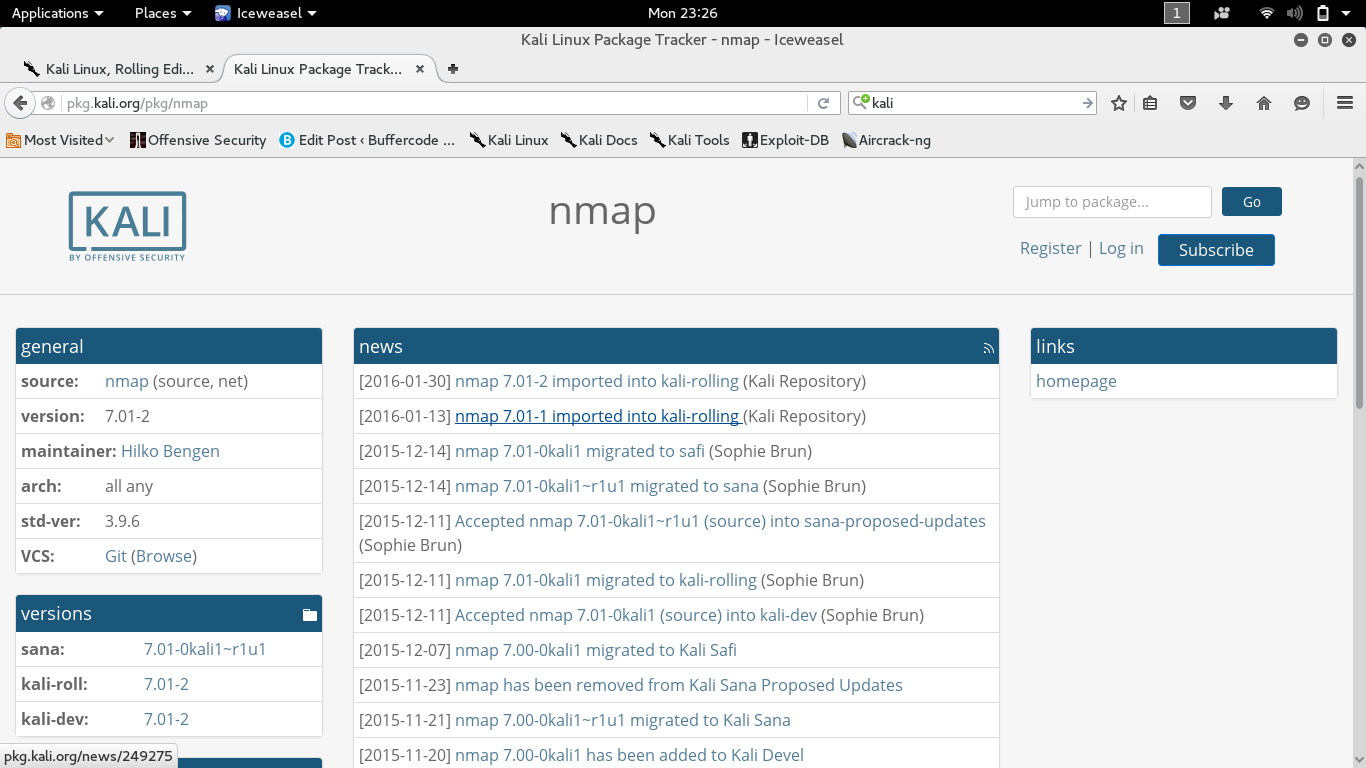Open the Exploit-DB bookmark
This screenshot has height=768, width=1366.
click(x=785, y=140)
